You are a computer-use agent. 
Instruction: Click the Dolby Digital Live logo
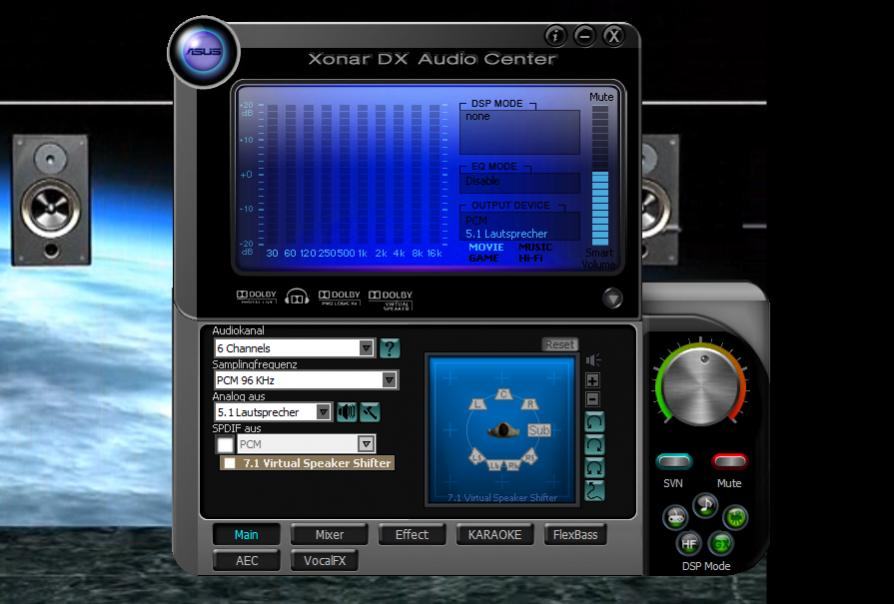tap(257, 297)
